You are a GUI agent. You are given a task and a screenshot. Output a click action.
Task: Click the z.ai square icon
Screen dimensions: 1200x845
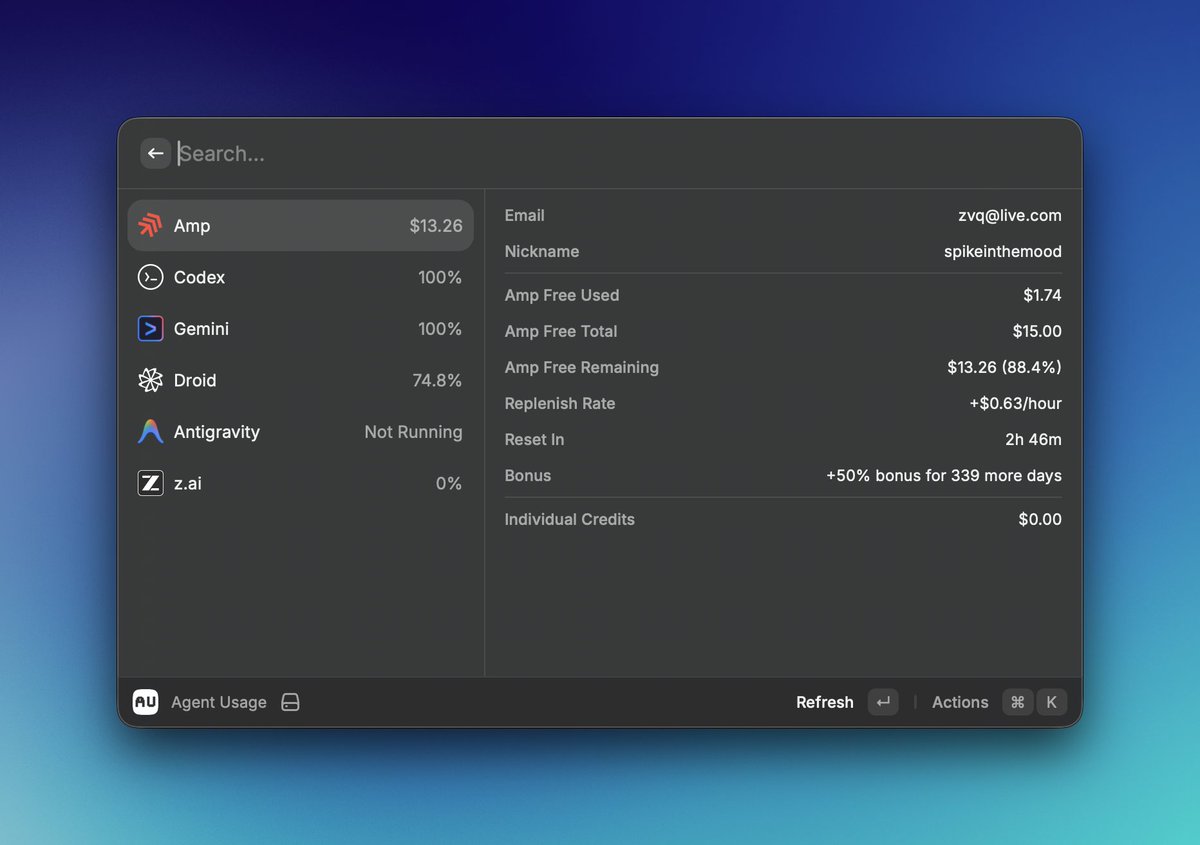[150, 484]
